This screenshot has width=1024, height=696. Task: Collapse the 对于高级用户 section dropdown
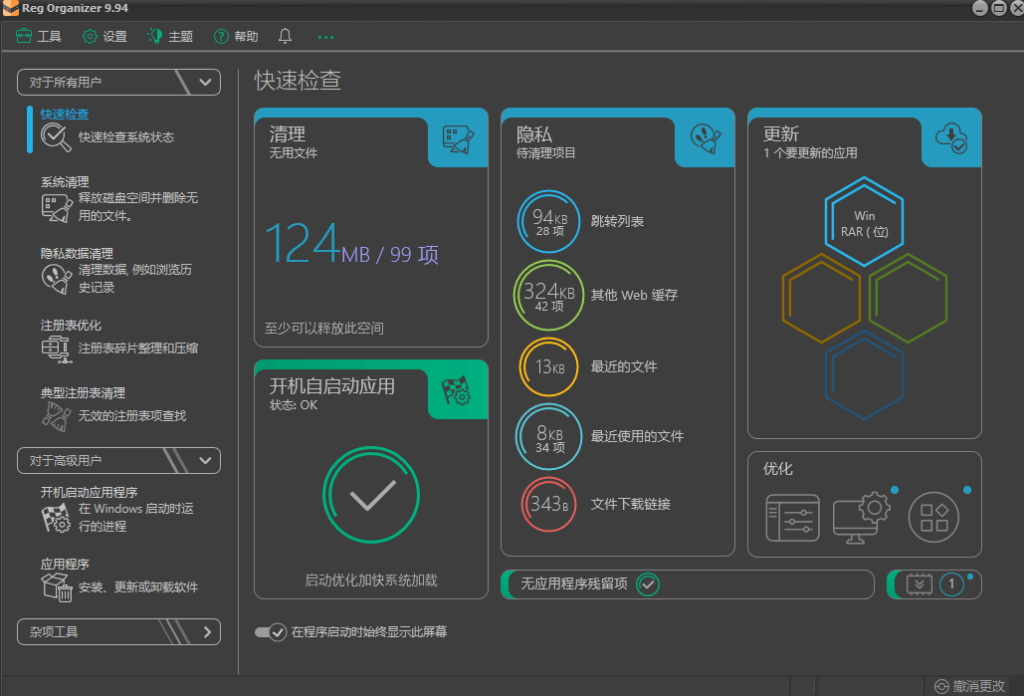point(119,460)
